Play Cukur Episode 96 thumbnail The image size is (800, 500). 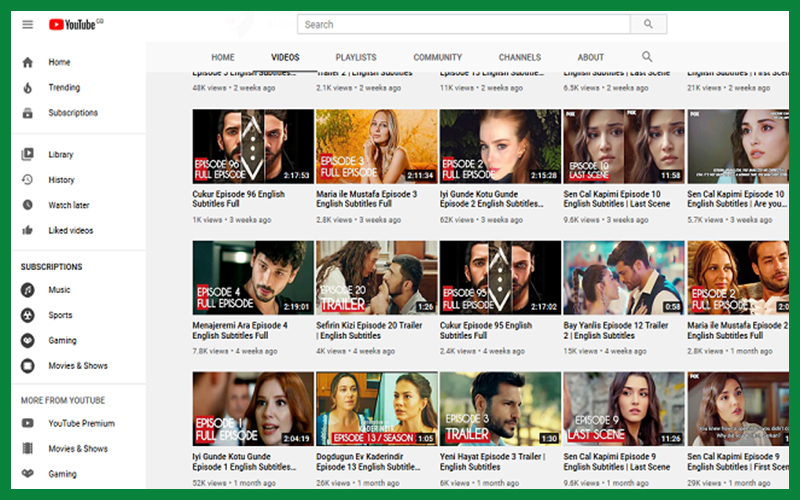[x=253, y=146]
